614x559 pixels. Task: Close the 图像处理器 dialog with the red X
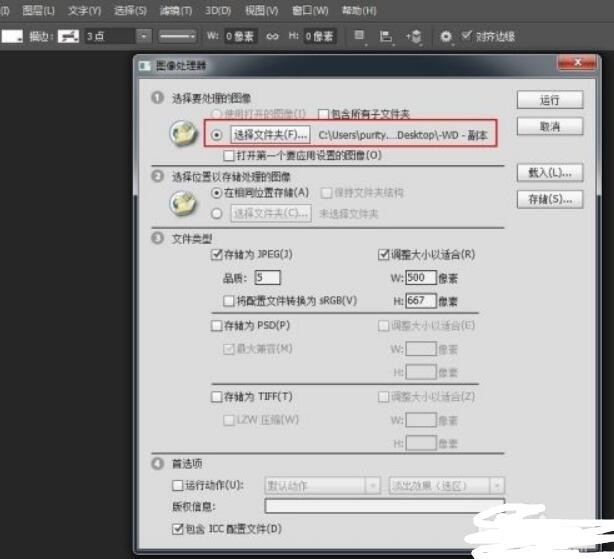[578, 64]
